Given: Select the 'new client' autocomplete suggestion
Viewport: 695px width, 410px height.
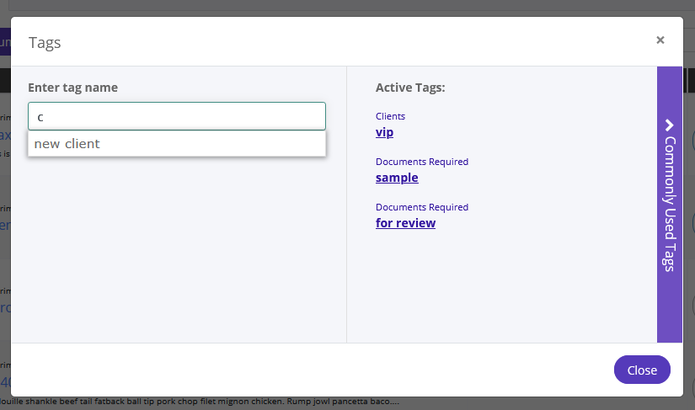Looking at the screenshot, I should pyautogui.click(x=177, y=144).
